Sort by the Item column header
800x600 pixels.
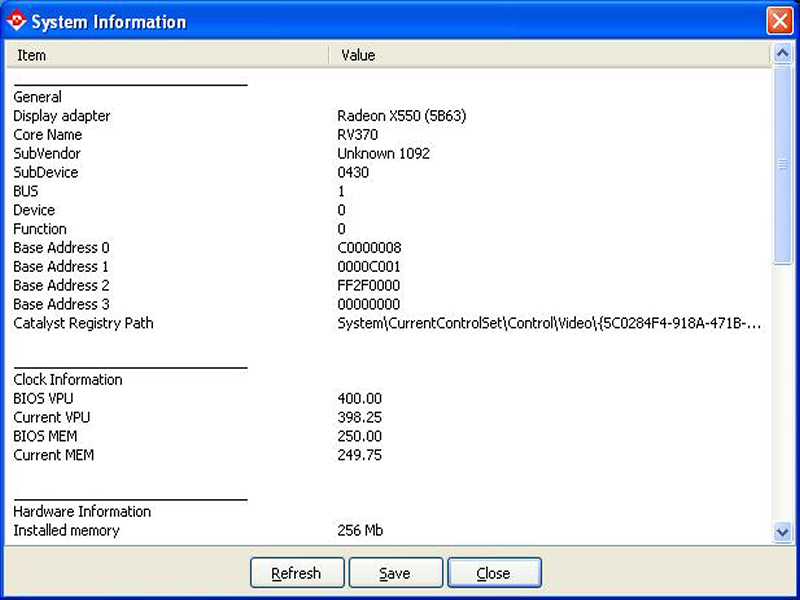[167, 55]
